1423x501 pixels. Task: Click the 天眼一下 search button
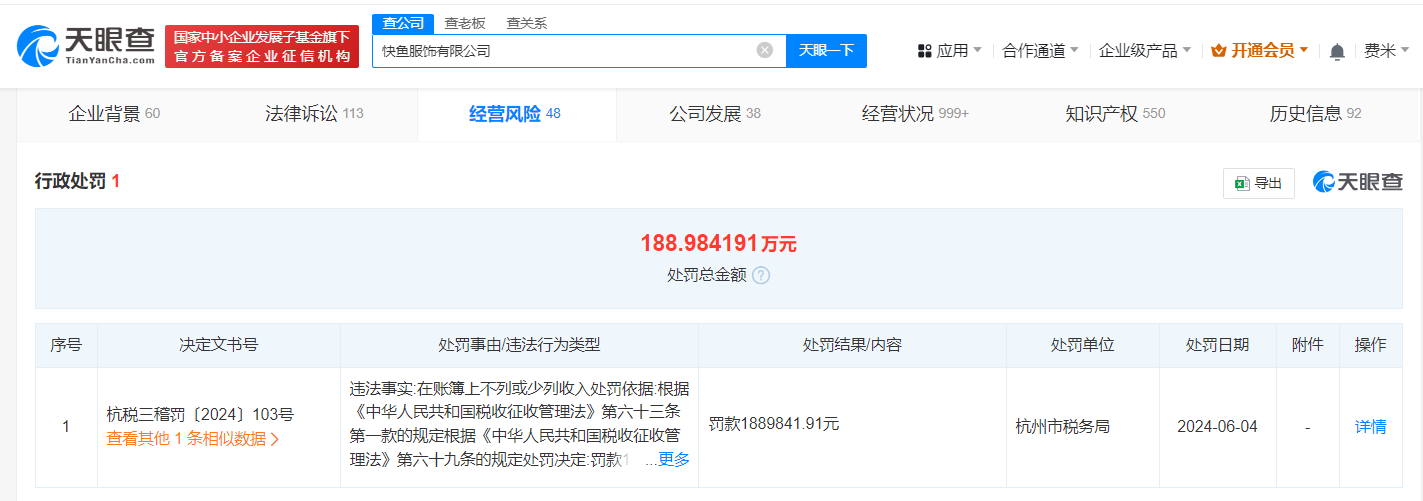click(x=826, y=50)
